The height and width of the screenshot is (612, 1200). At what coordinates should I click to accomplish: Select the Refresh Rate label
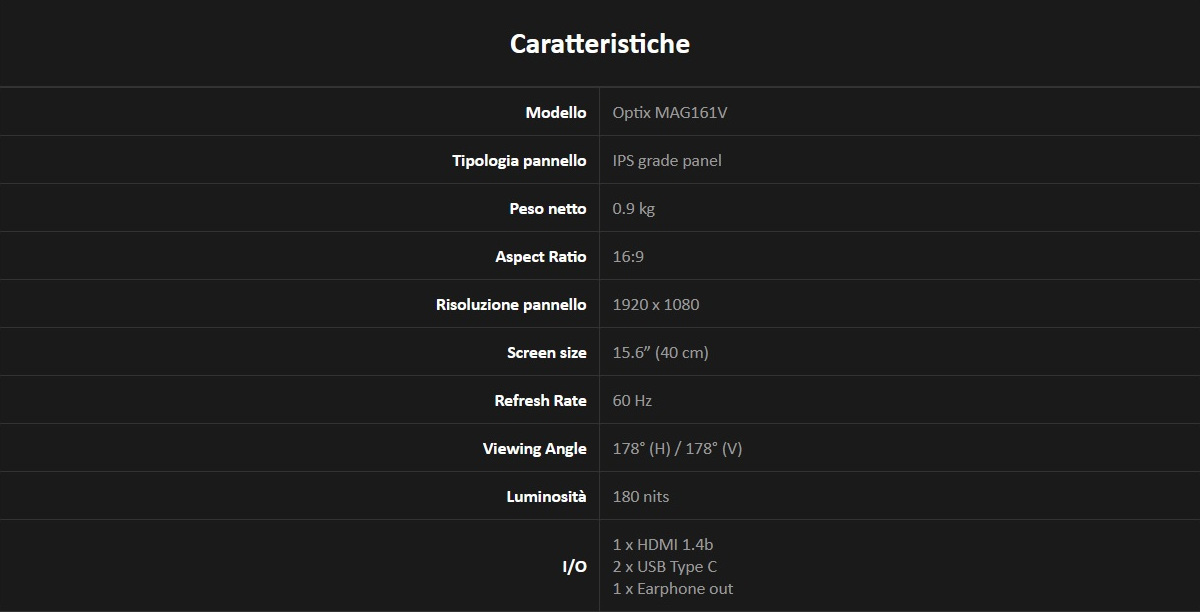coord(541,400)
